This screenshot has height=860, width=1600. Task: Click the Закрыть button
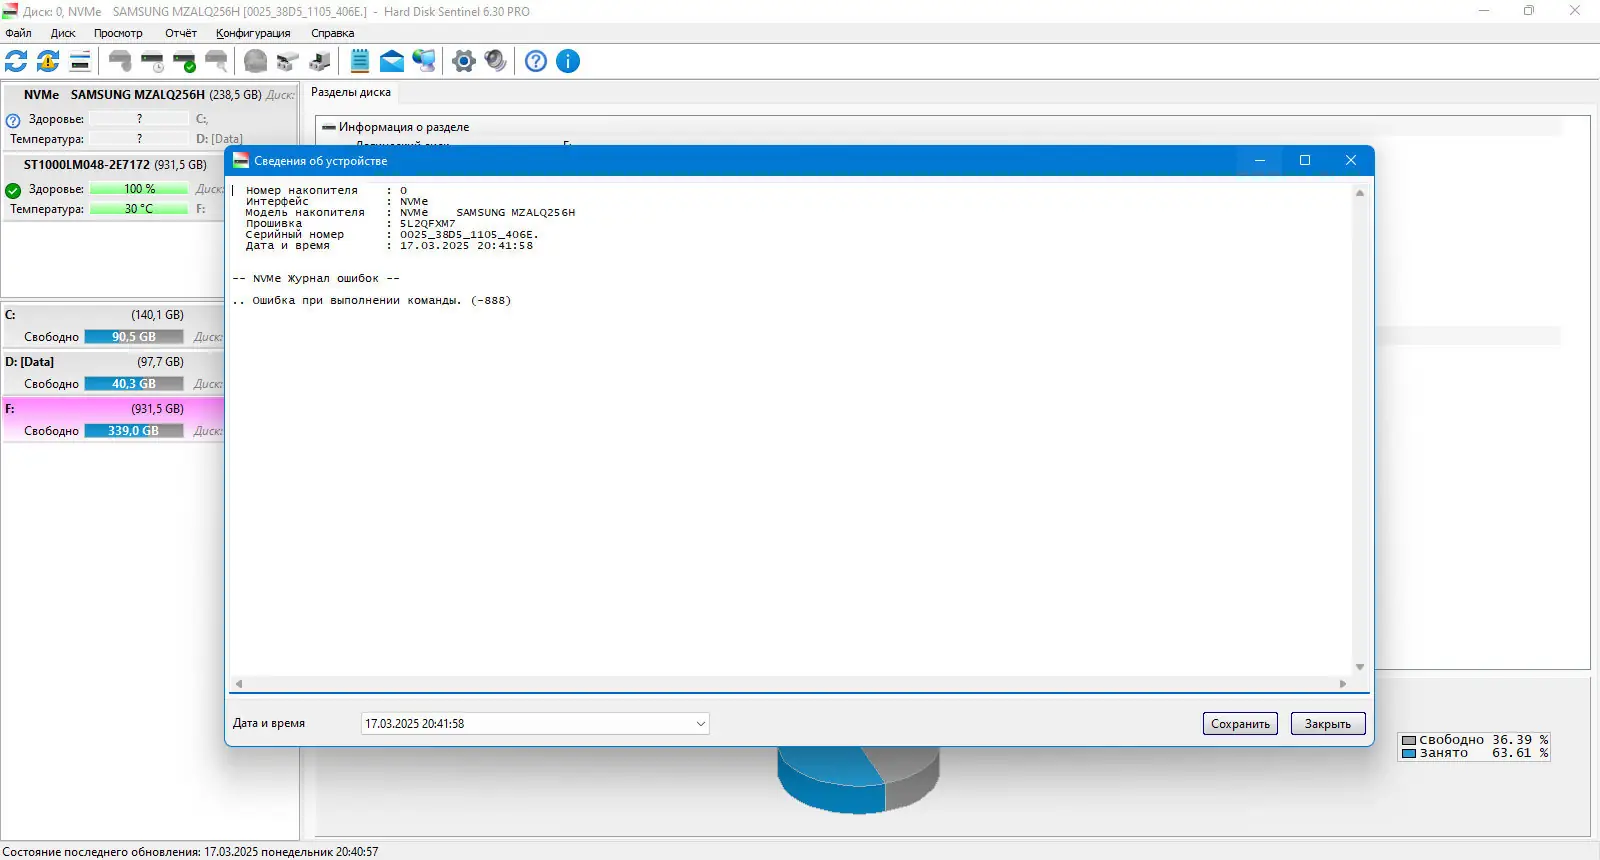pos(1328,724)
